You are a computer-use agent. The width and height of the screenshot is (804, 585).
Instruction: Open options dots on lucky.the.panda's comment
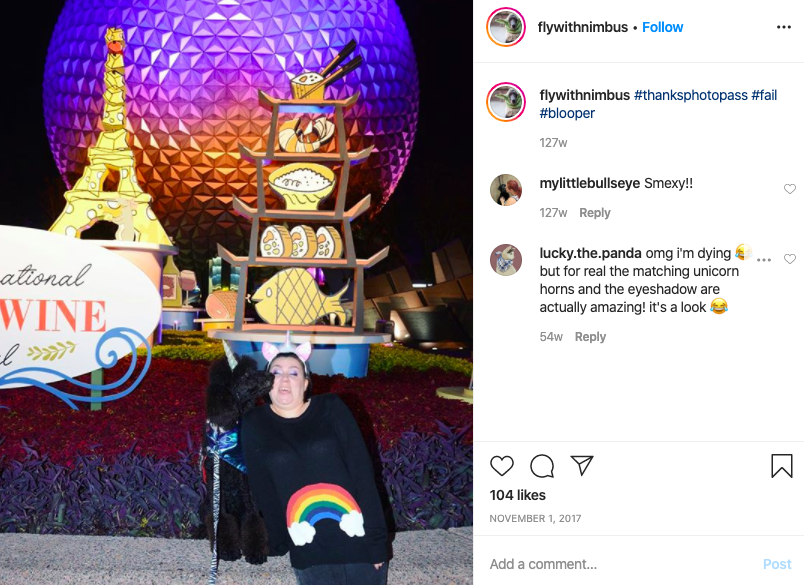click(x=764, y=260)
